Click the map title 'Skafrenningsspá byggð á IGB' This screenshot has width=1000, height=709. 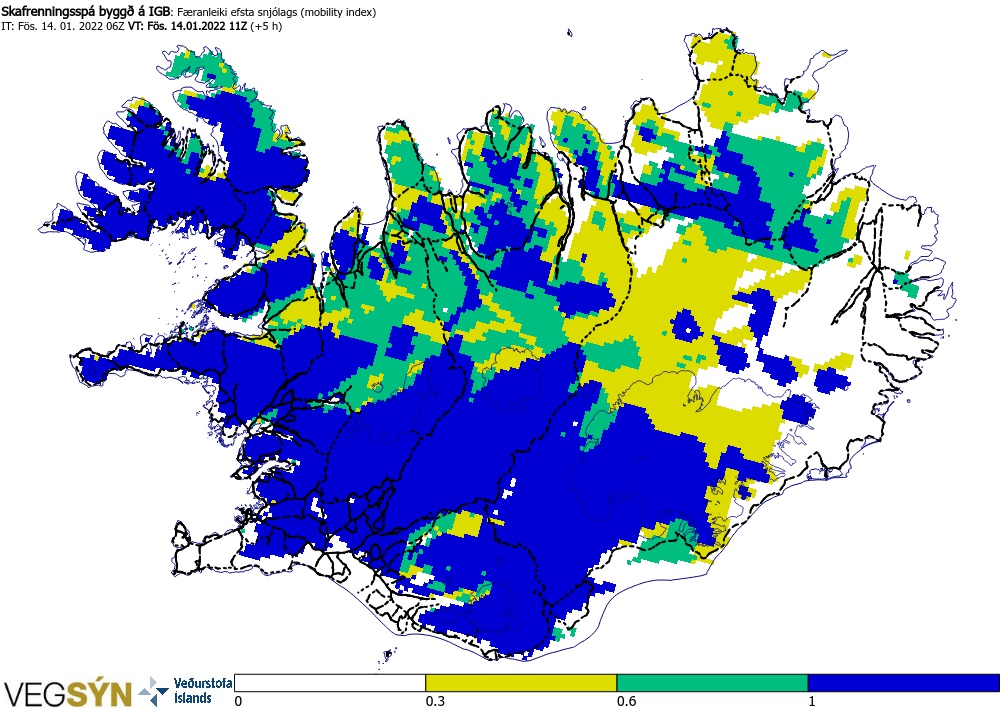click(86, 11)
